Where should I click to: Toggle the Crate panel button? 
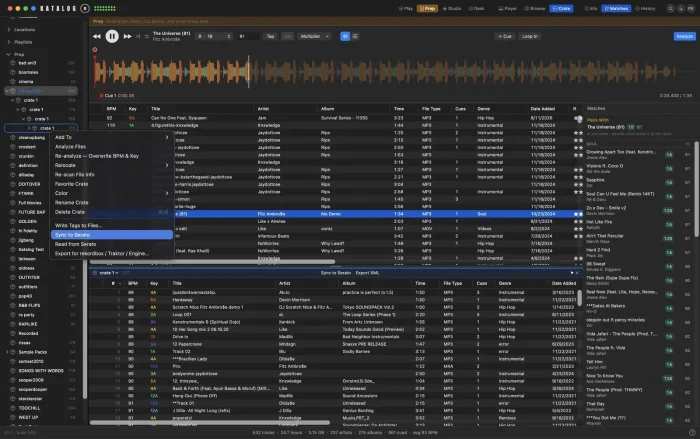click(x=561, y=8)
